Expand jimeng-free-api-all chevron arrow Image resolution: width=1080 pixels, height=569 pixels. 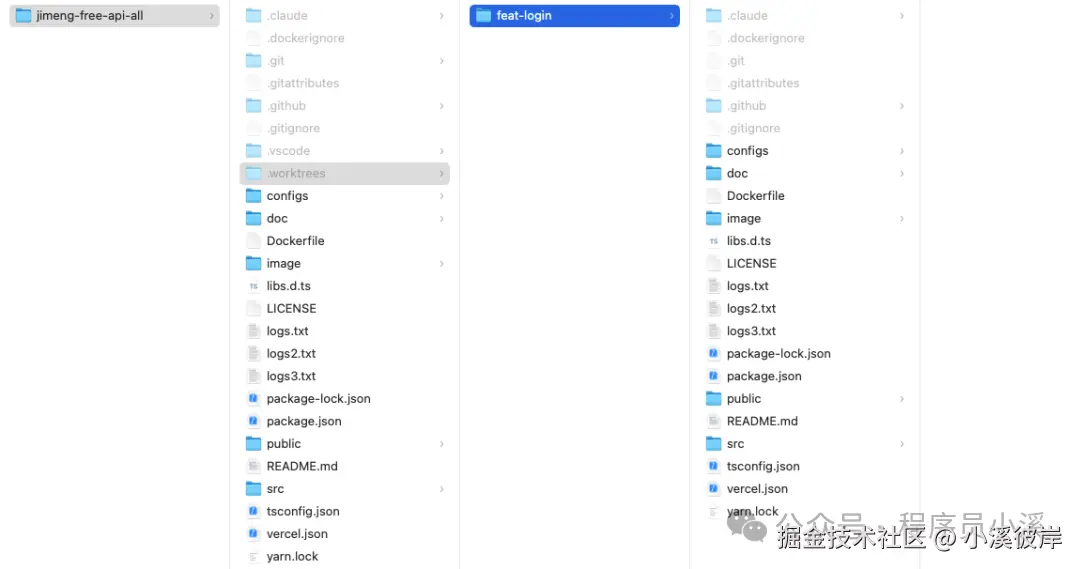coord(211,15)
